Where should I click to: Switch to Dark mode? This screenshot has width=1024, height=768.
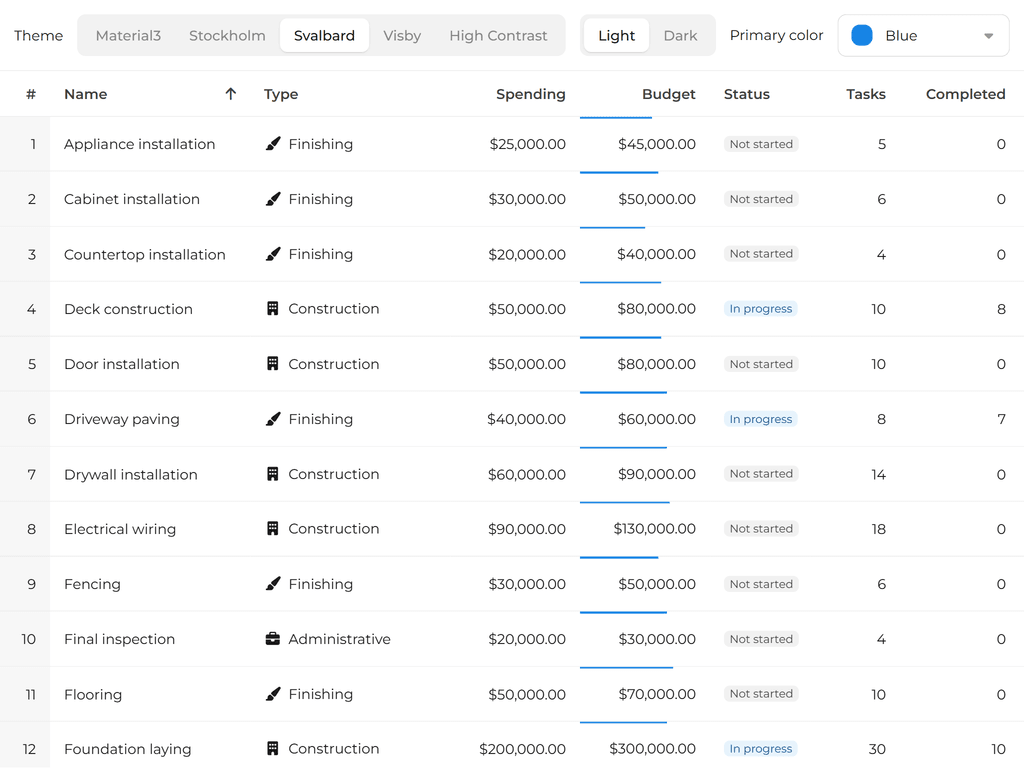click(x=681, y=35)
